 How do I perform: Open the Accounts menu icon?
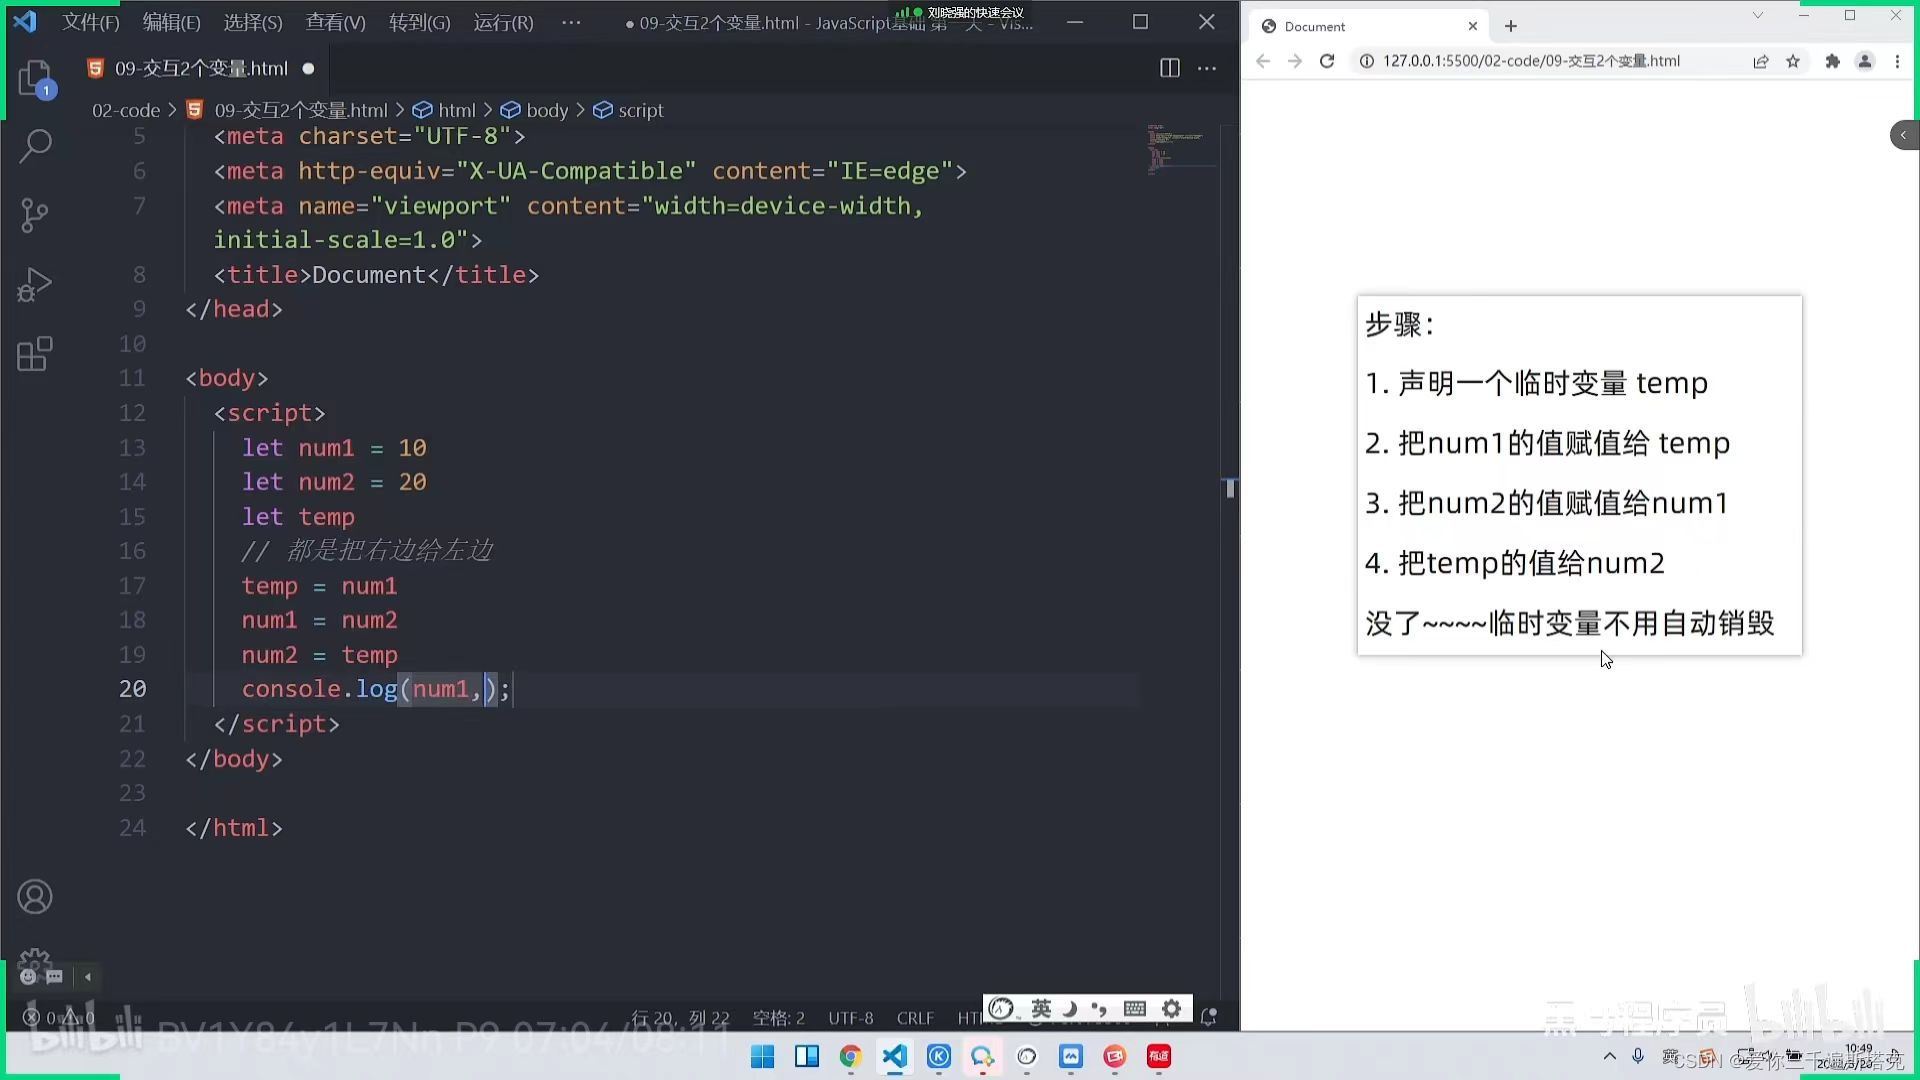[x=35, y=897]
